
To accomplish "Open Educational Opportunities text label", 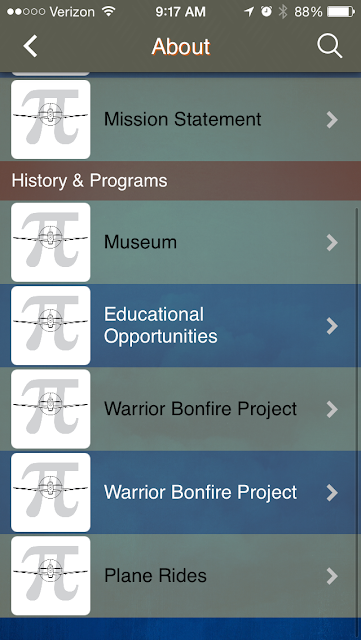I will tap(160, 325).
